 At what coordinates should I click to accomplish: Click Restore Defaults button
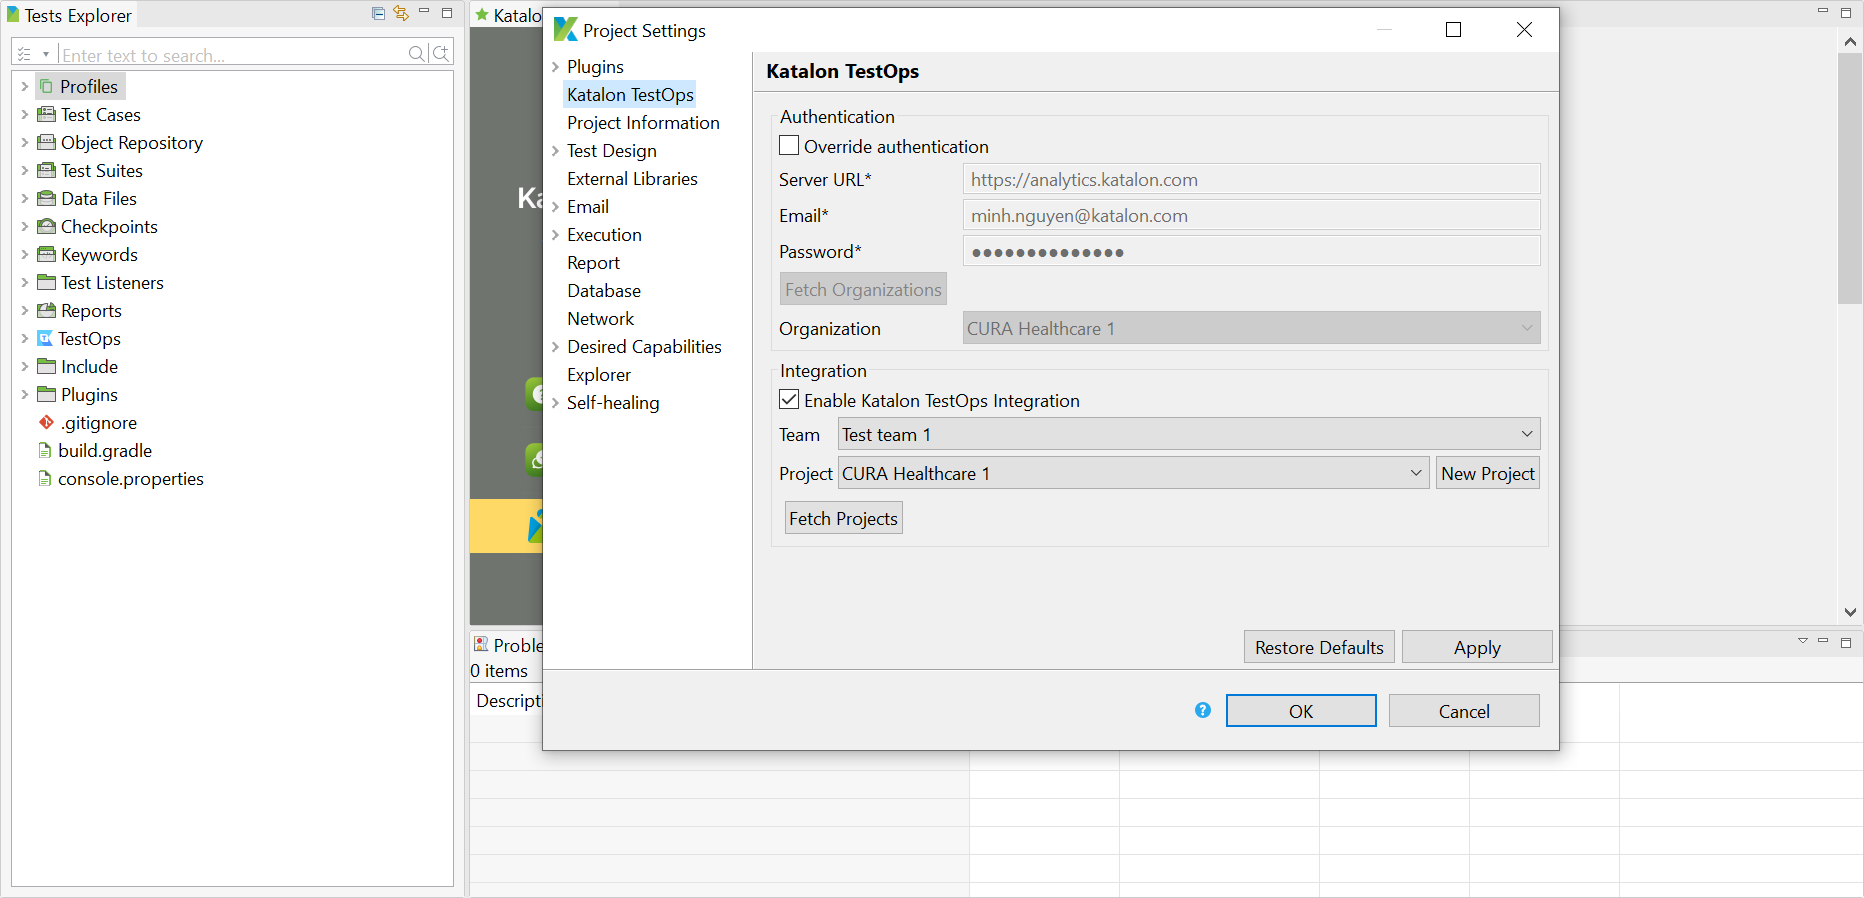(x=1319, y=647)
